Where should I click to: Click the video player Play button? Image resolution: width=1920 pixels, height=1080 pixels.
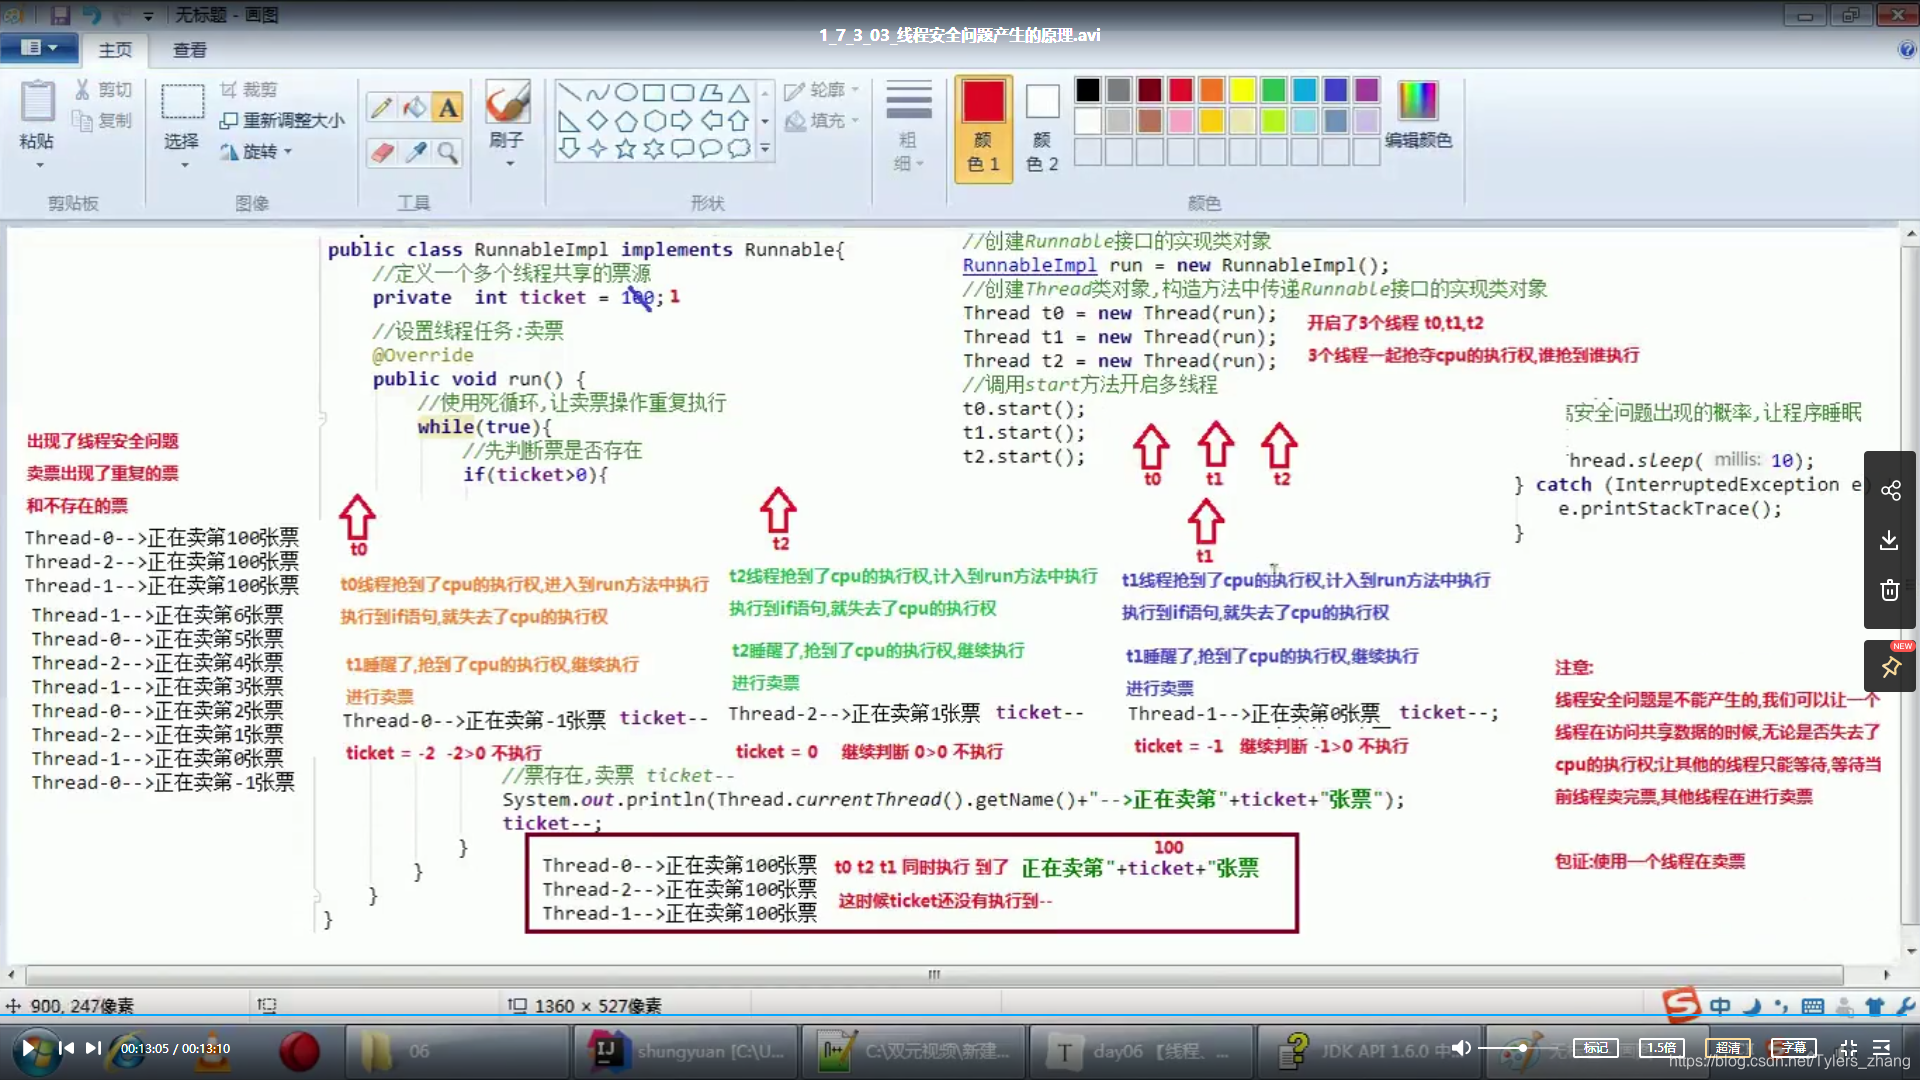tap(29, 1048)
